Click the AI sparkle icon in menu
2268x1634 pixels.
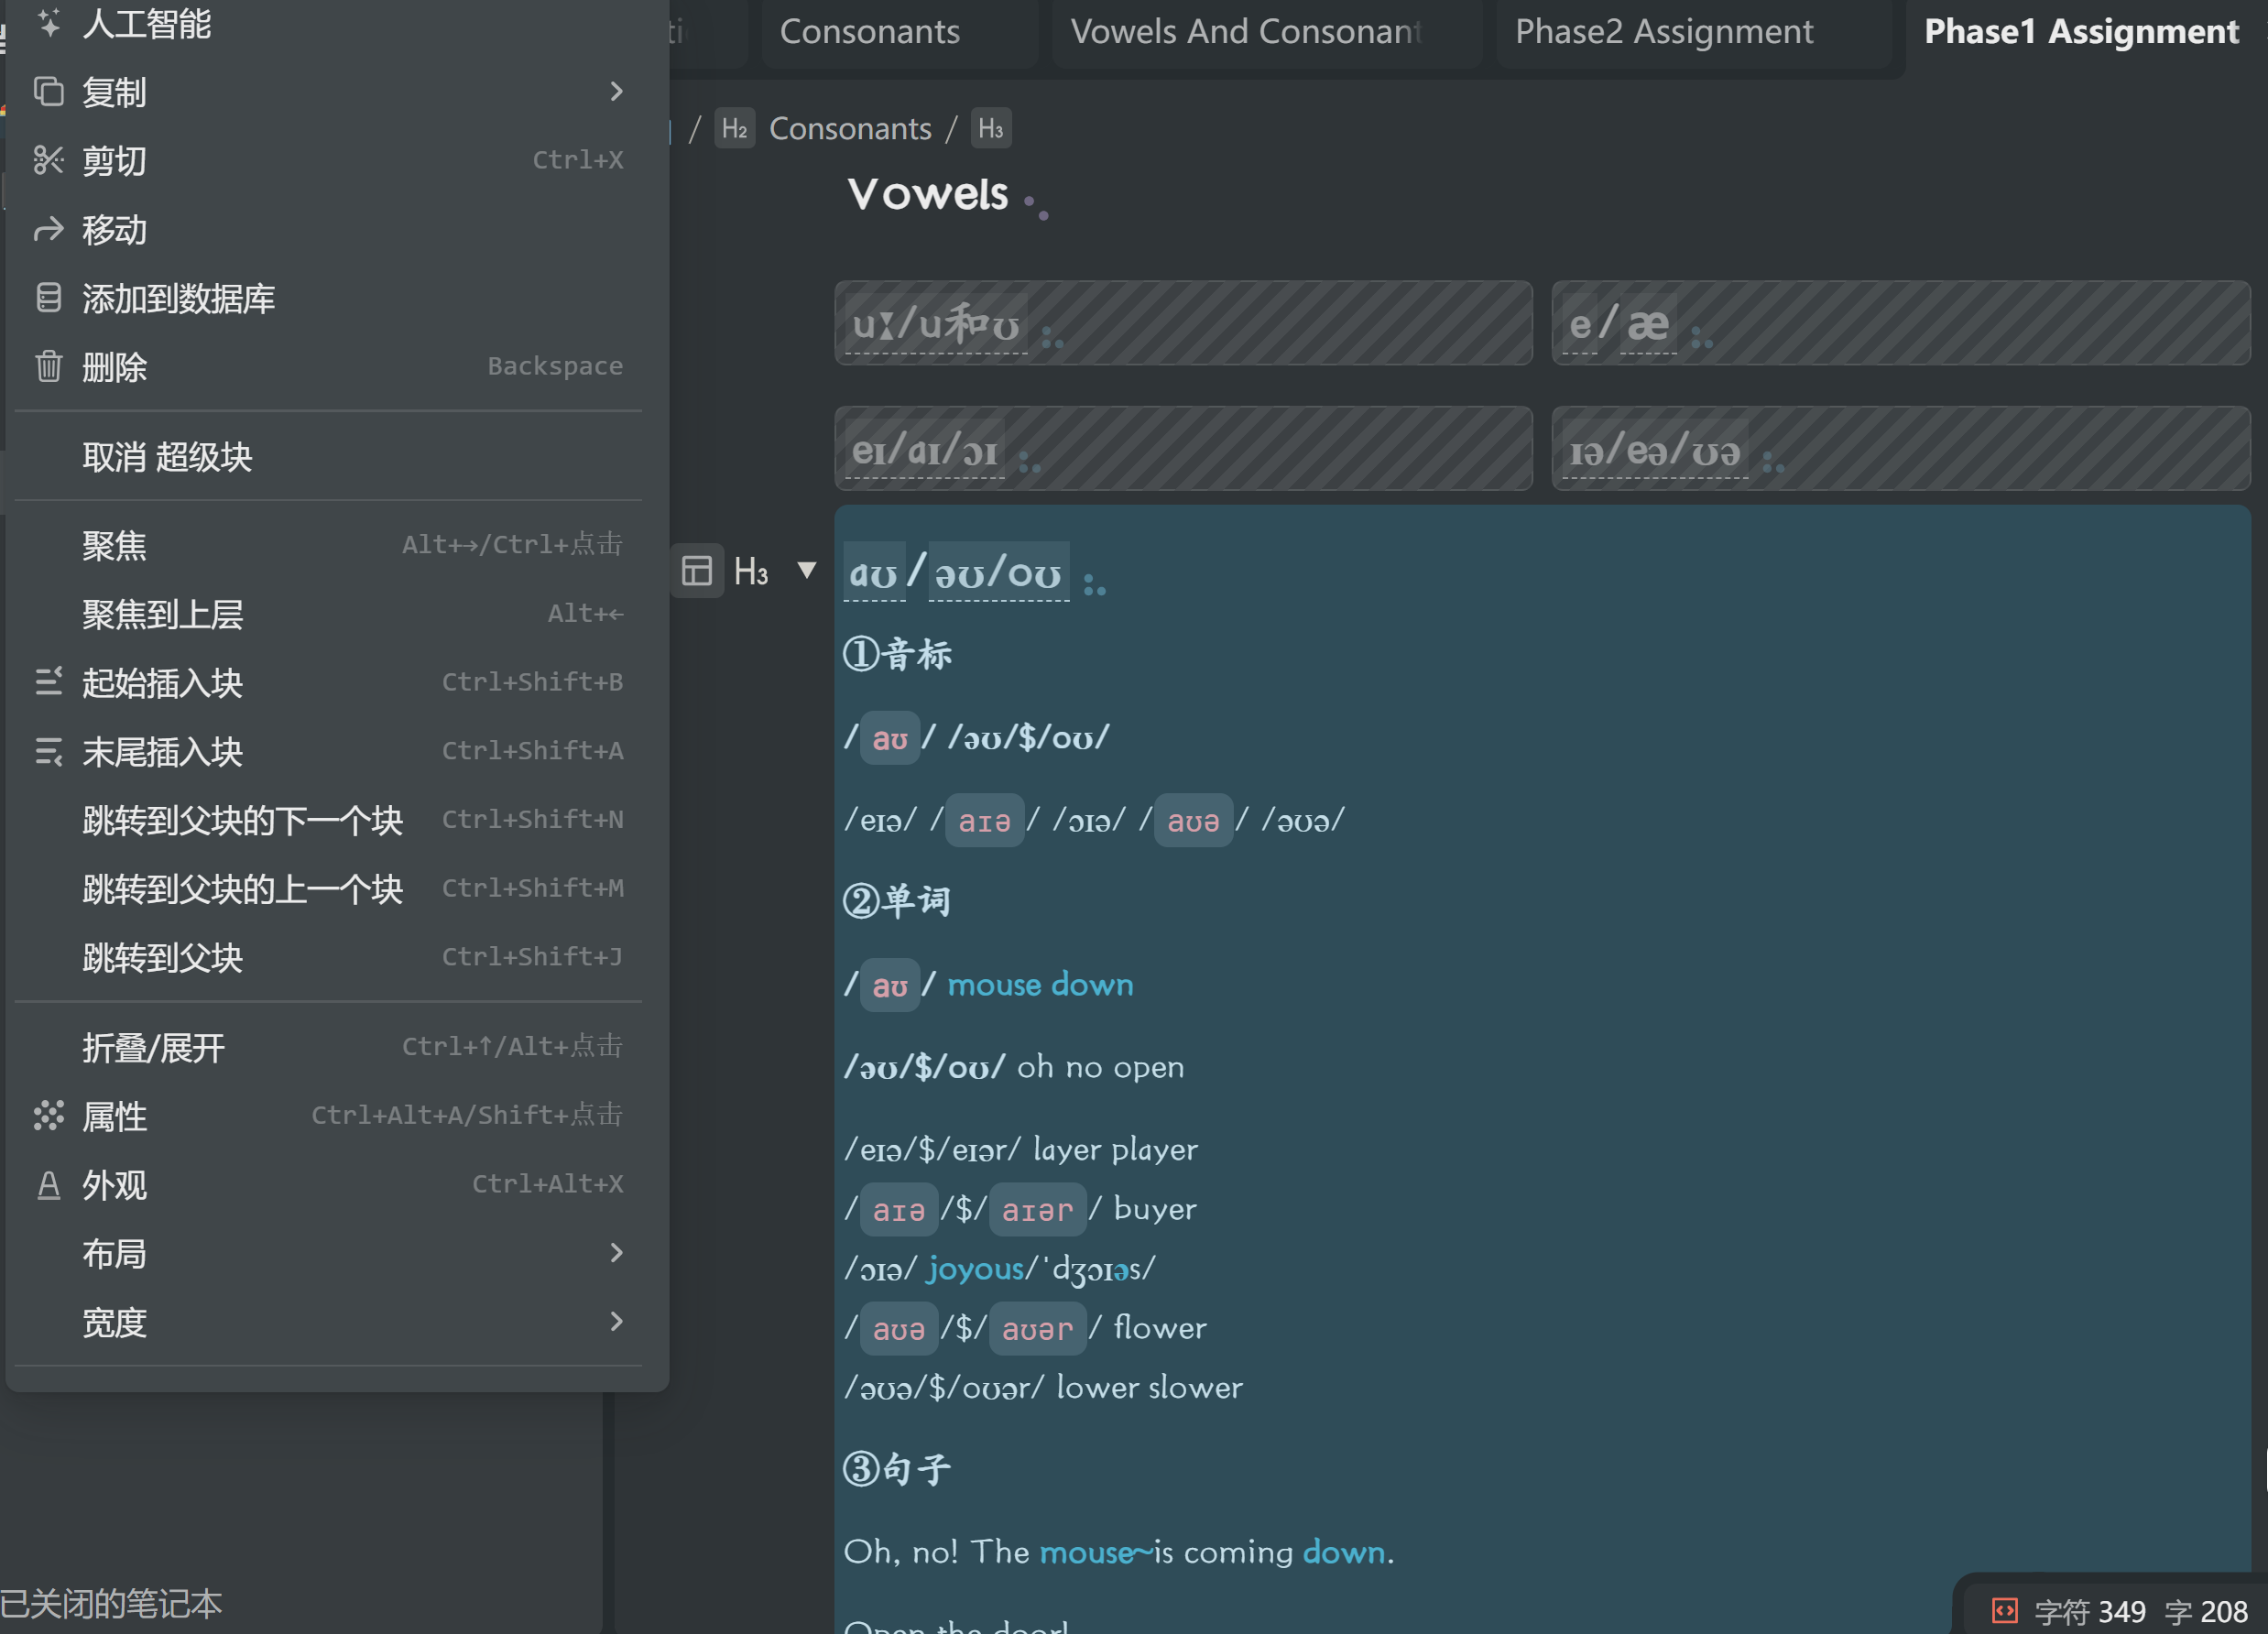[48, 23]
